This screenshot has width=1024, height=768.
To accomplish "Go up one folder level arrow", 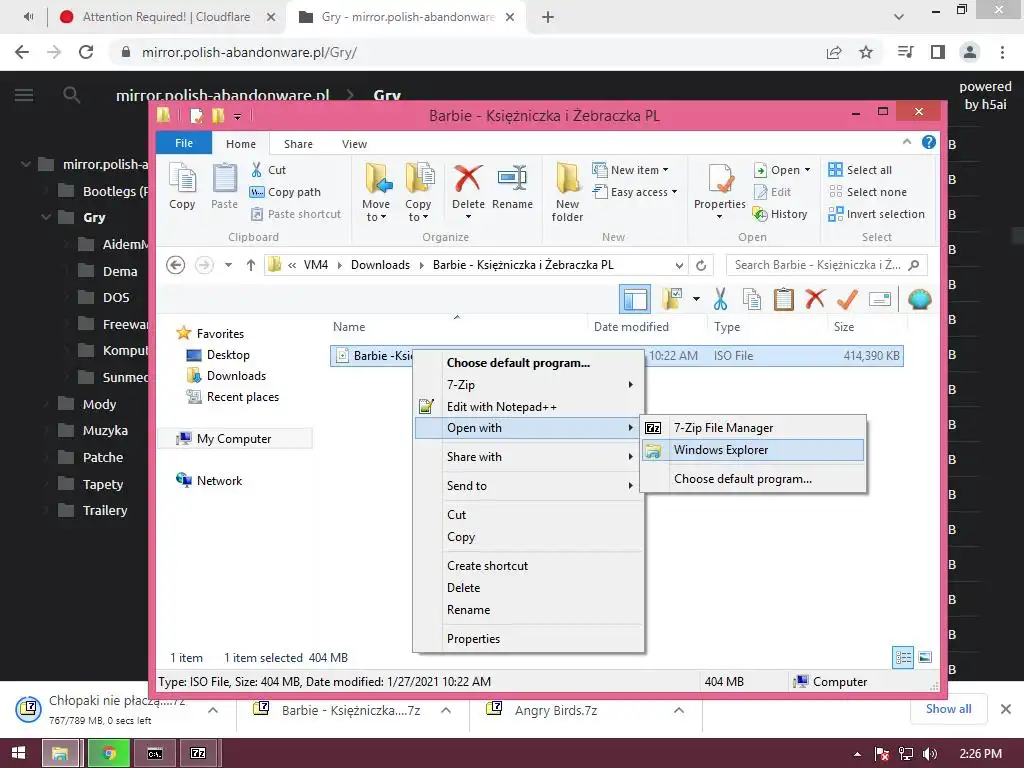I will point(251,265).
